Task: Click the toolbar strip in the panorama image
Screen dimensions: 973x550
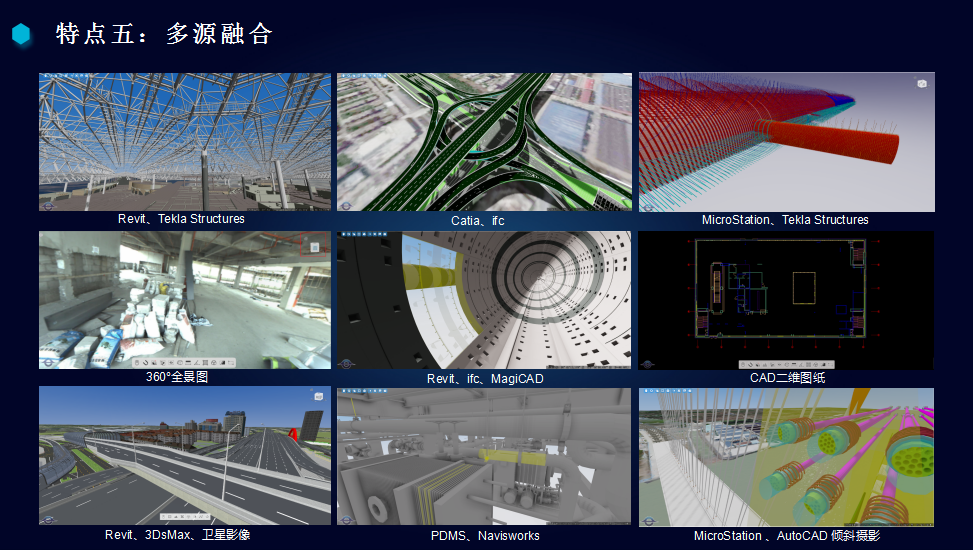Action: point(186,362)
